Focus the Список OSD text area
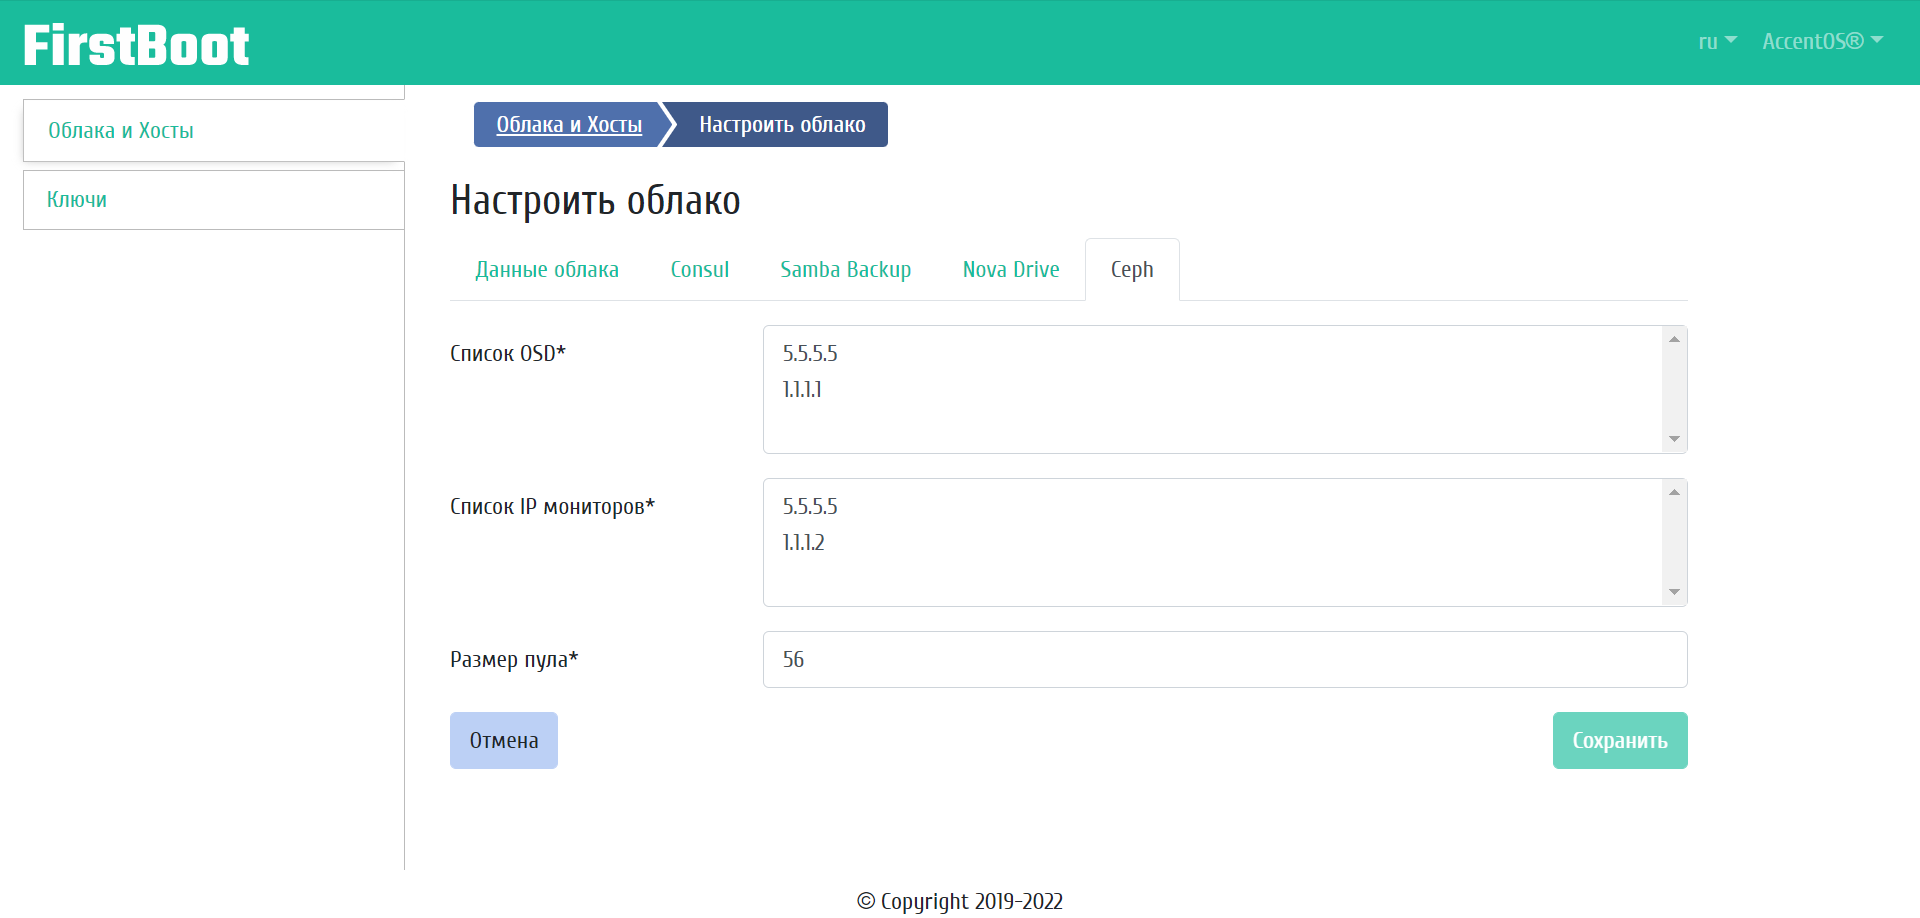Screen dimensions: 1920x918 click(x=1212, y=389)
